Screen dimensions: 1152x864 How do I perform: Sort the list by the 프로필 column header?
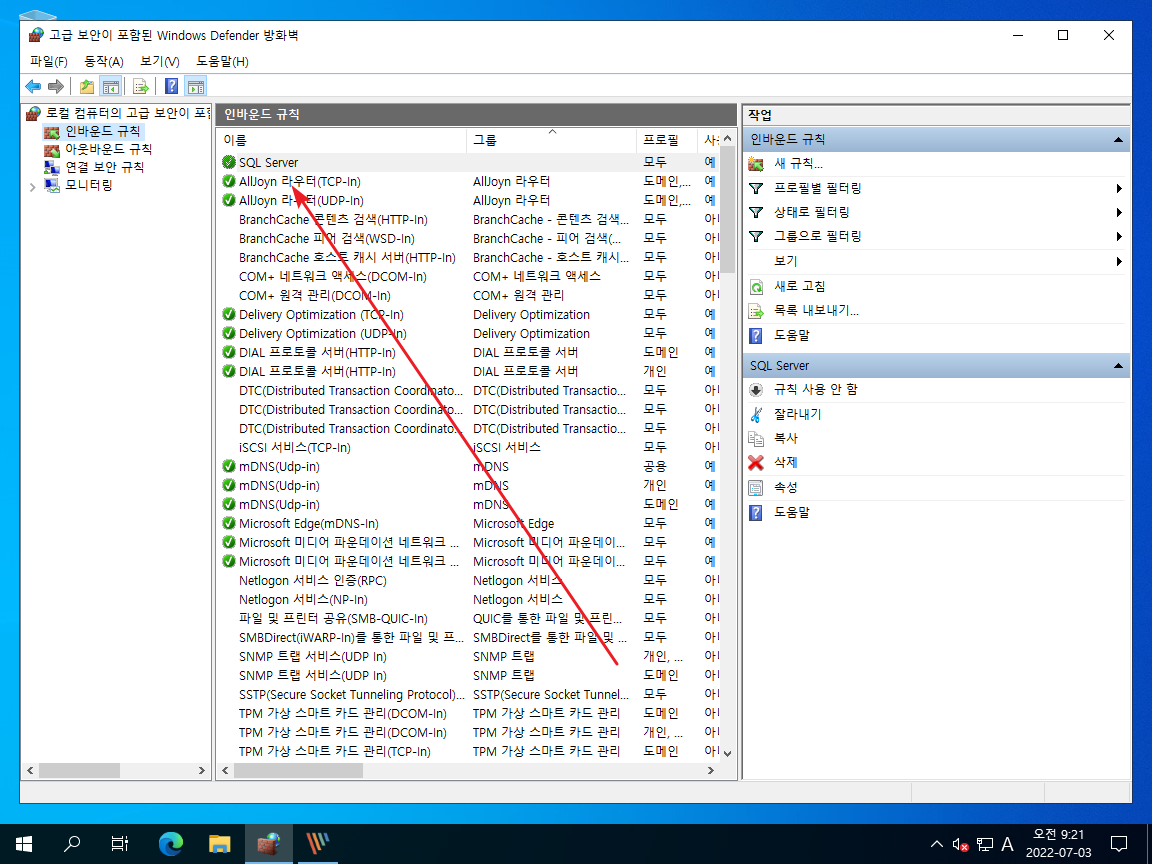point(666,140)
